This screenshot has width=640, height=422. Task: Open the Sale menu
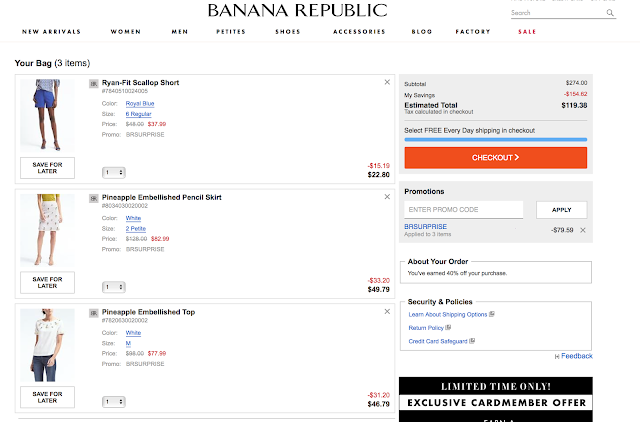527,31
